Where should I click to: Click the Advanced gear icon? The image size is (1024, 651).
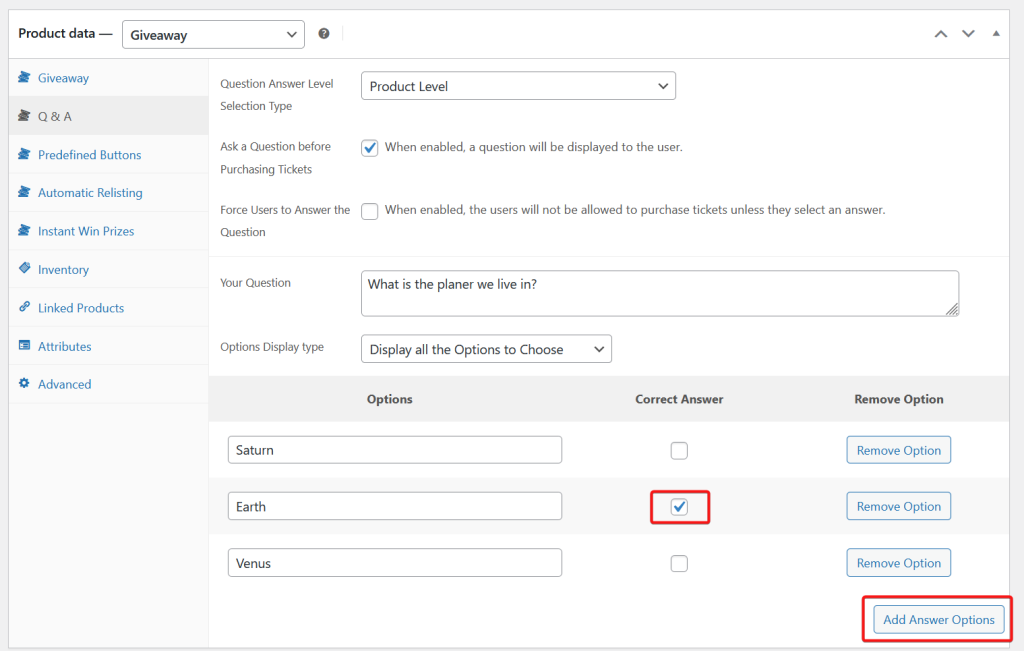click(25, 384)
